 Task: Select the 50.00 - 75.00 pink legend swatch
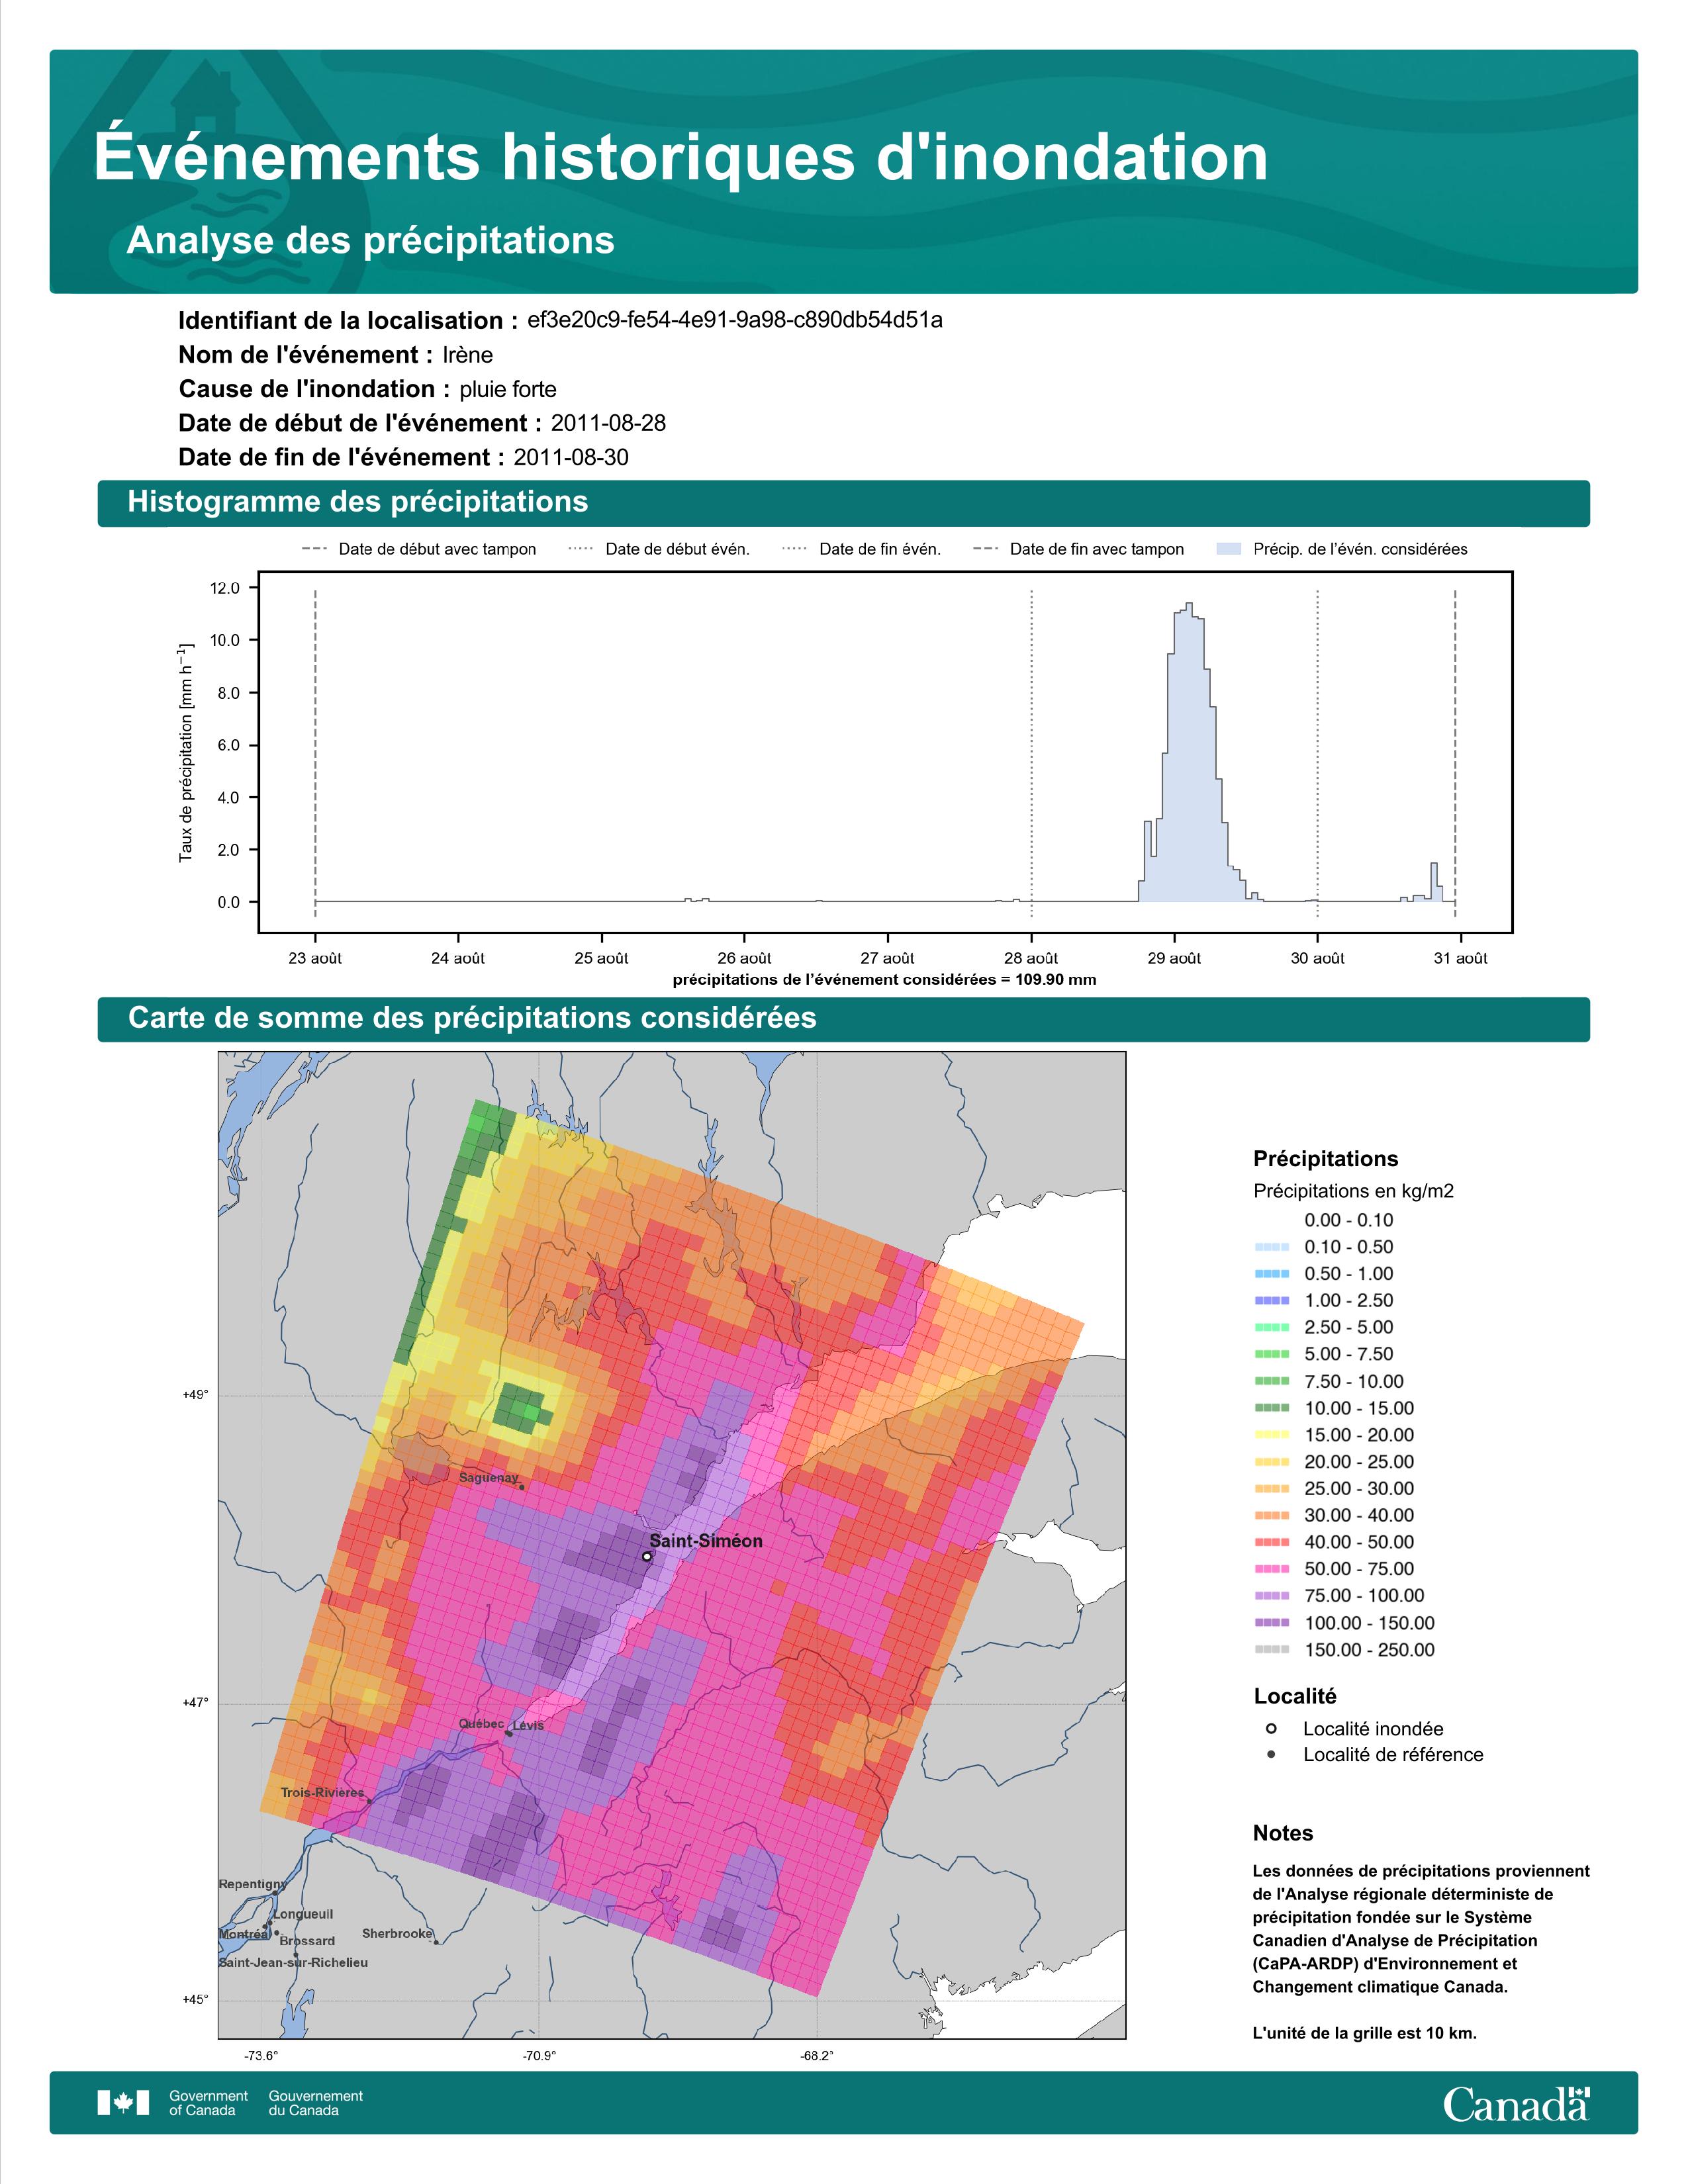(x=1272, y=1568)
